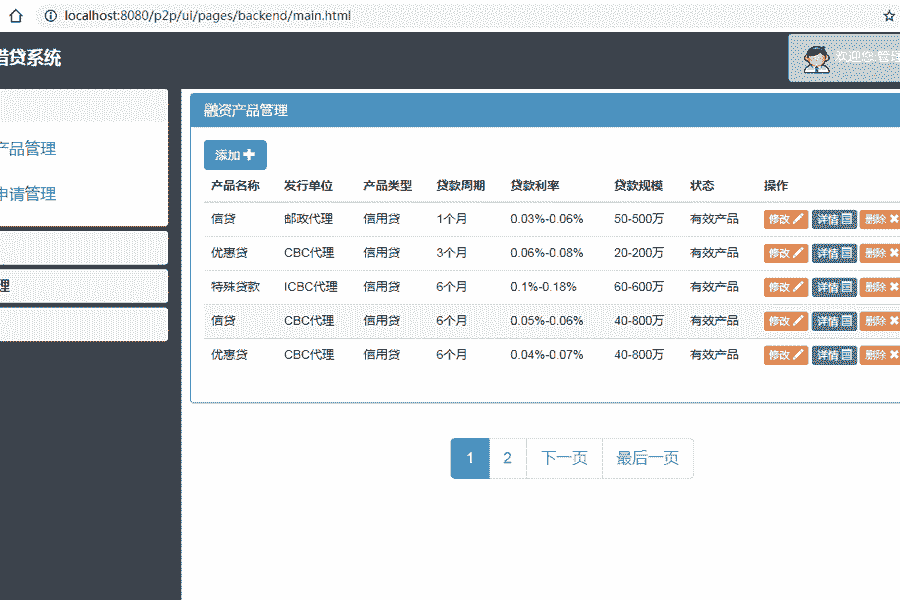Delete the 邮政代理 product row
Screen dimensions: 900x600
pyautogui.click(x=880, y=219)
